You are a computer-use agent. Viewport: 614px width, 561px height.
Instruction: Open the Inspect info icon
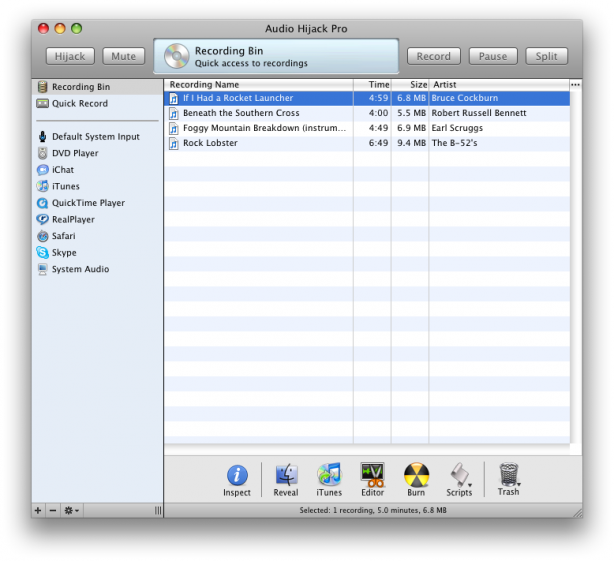tap(237, 475)
